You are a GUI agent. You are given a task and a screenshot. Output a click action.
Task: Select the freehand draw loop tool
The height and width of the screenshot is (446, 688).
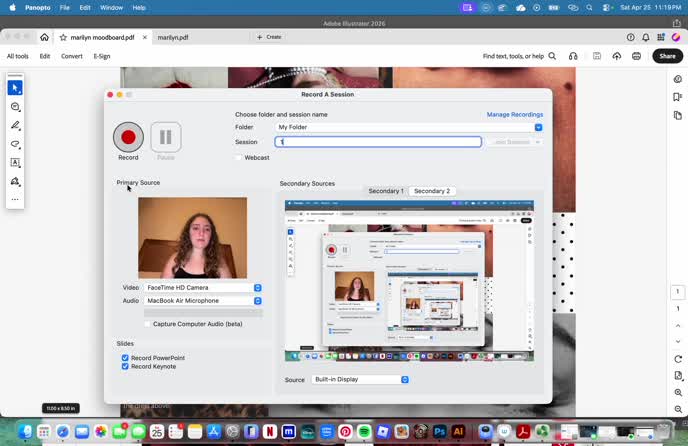[15, 144]
